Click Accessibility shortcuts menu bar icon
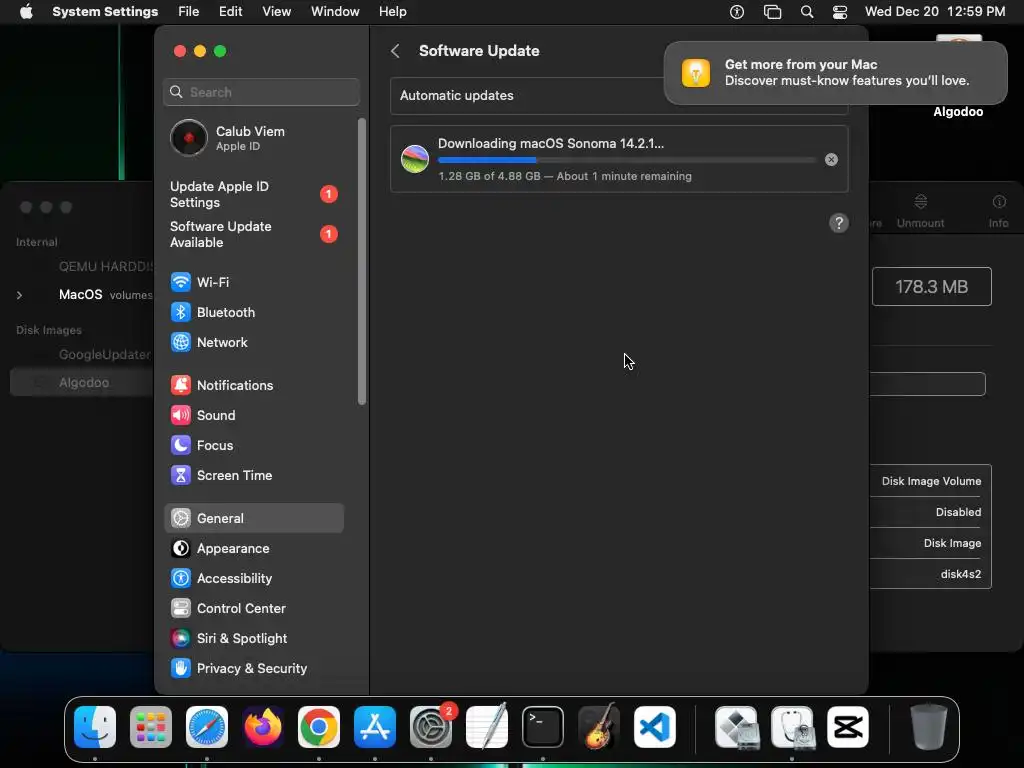 click(737, 12)
